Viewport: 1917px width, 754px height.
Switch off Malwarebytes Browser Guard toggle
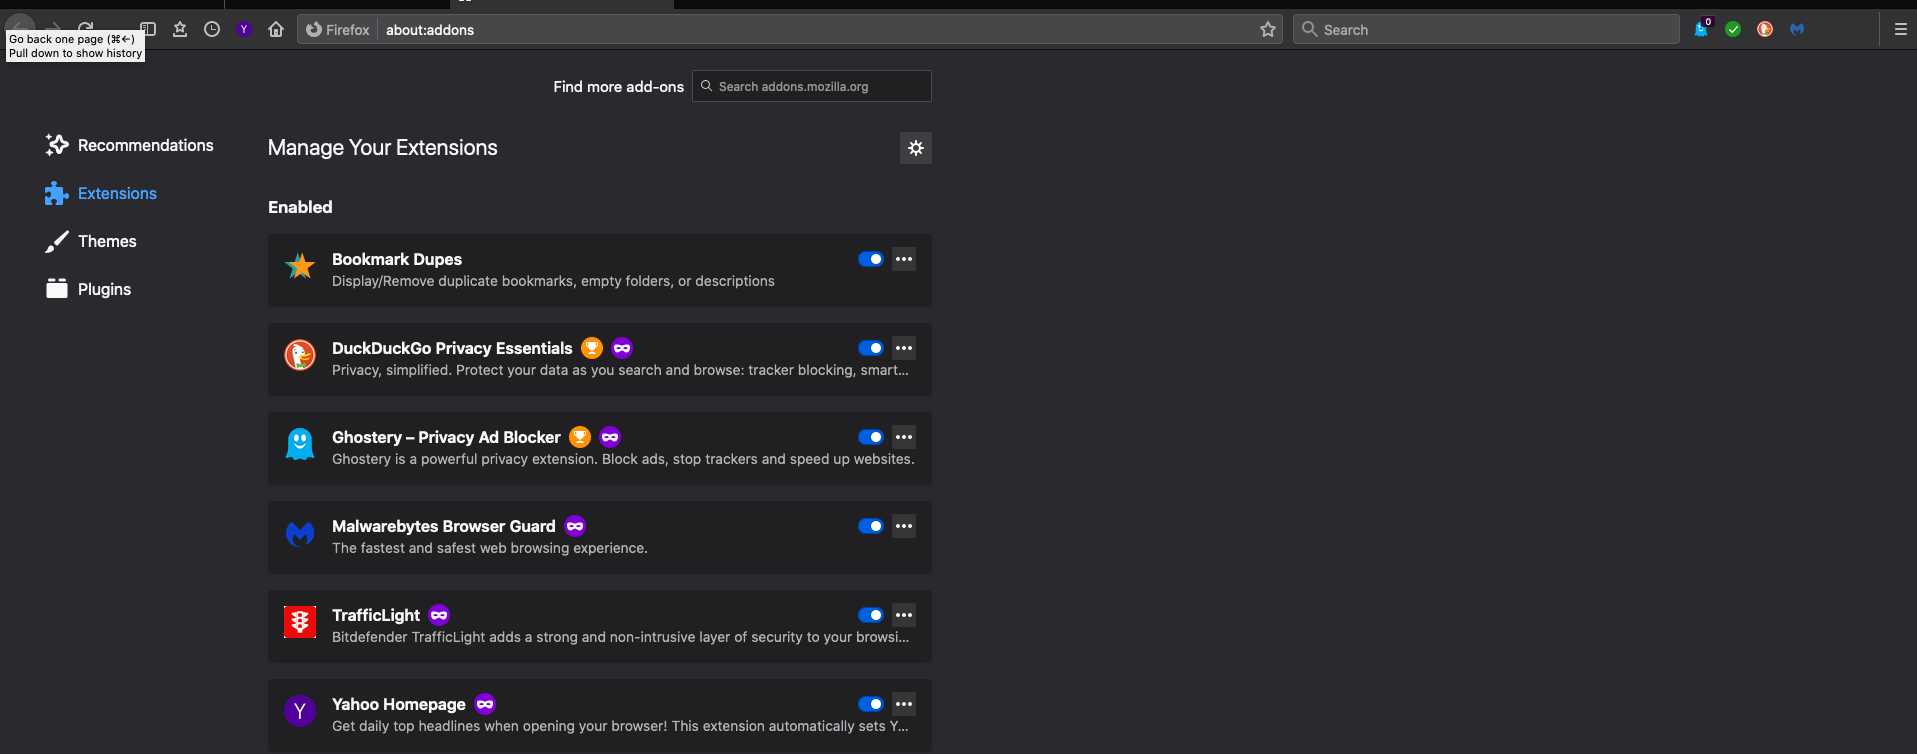(x=871, y=526)
